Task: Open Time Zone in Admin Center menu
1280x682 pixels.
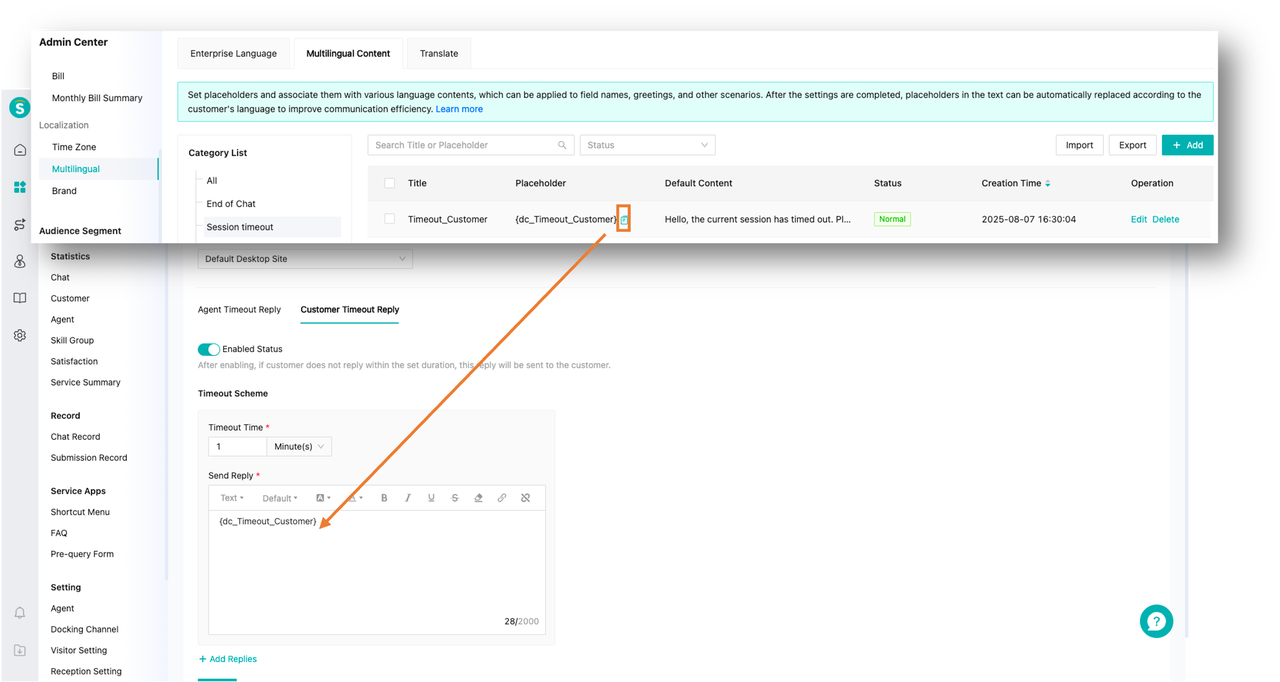Action: pyautogui.click(x=74, y=147)
